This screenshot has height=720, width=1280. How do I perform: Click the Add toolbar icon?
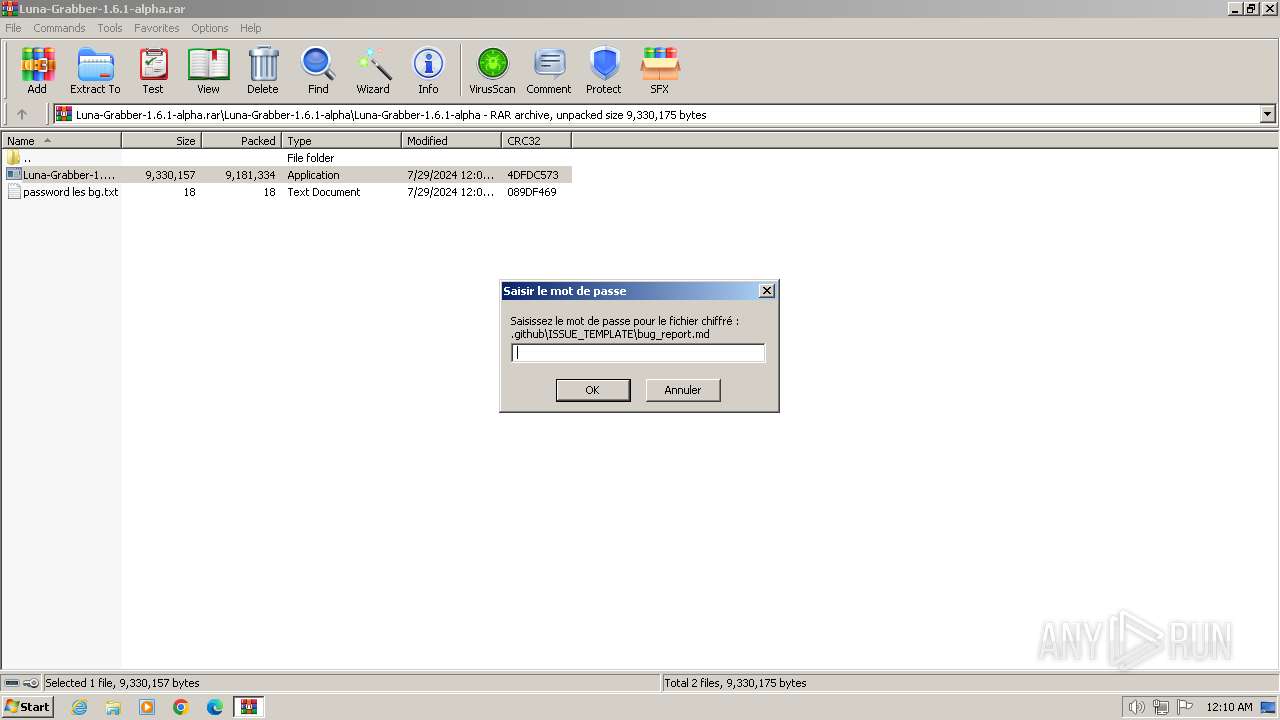37,70
